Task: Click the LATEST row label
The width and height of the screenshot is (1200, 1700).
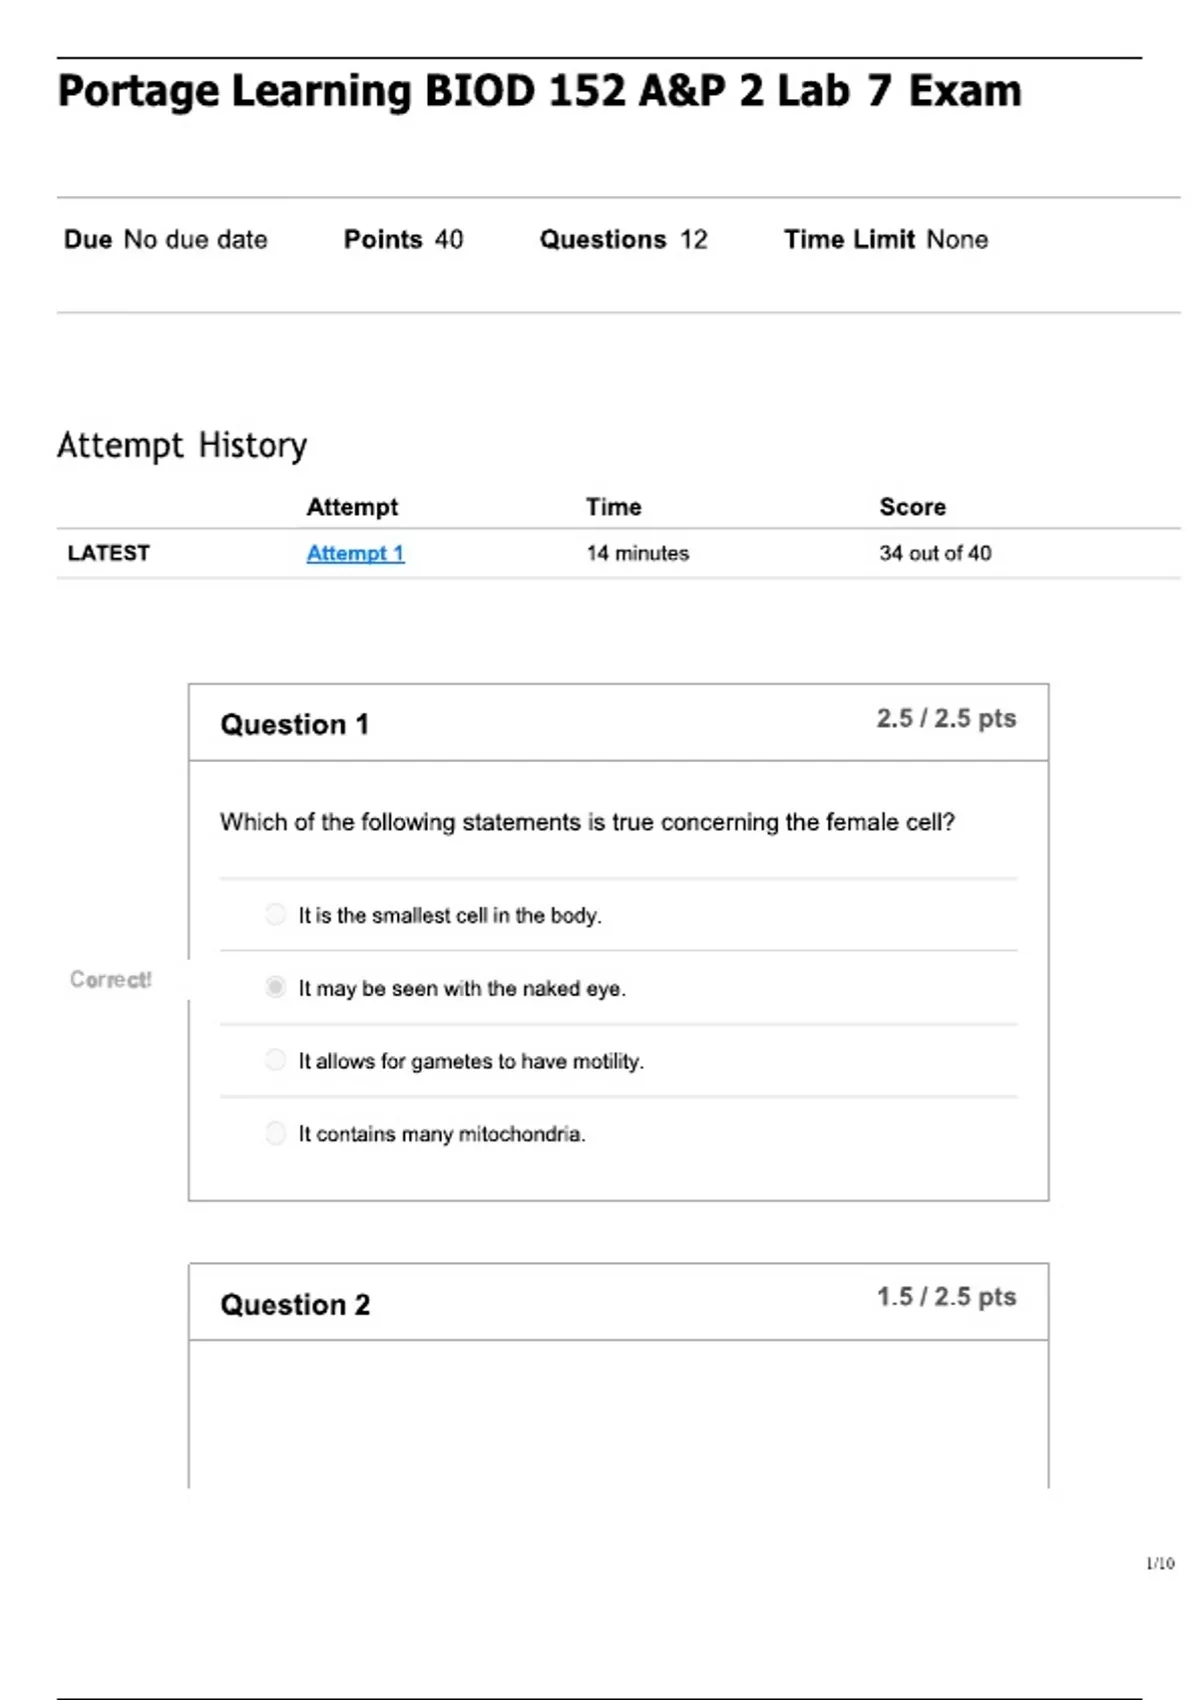Action: (x=108, y=553)
